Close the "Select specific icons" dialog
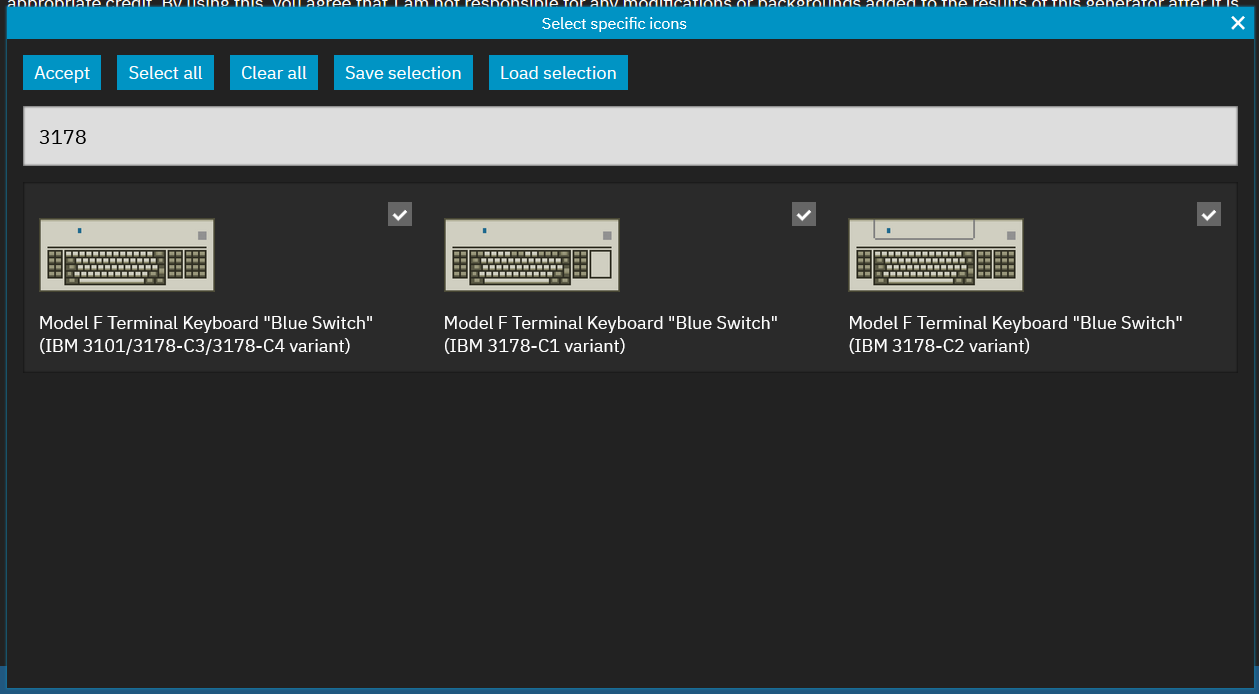The image size is (1259, 694). tap(1237, 23)
